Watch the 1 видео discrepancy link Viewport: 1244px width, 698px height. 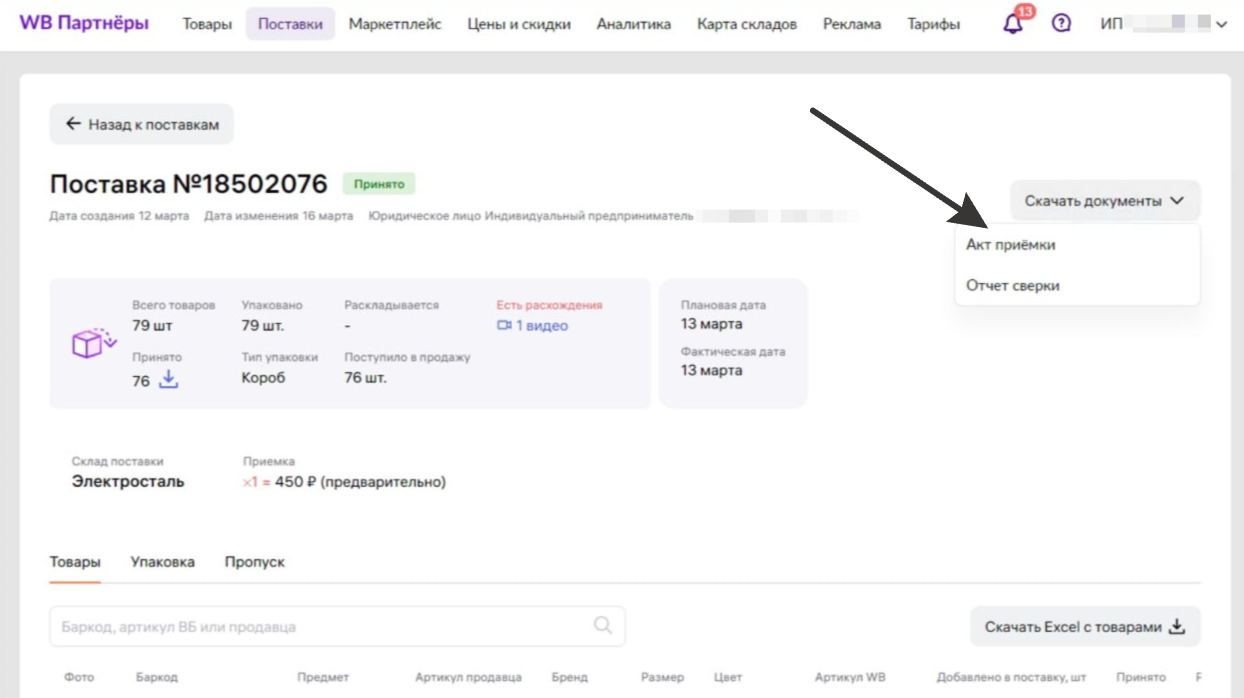[x=532, y=326]
